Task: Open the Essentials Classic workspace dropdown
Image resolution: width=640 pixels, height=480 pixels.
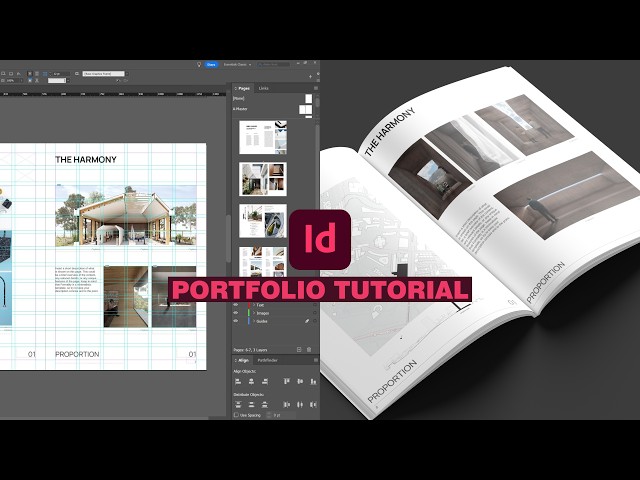Action: [237, 64]
